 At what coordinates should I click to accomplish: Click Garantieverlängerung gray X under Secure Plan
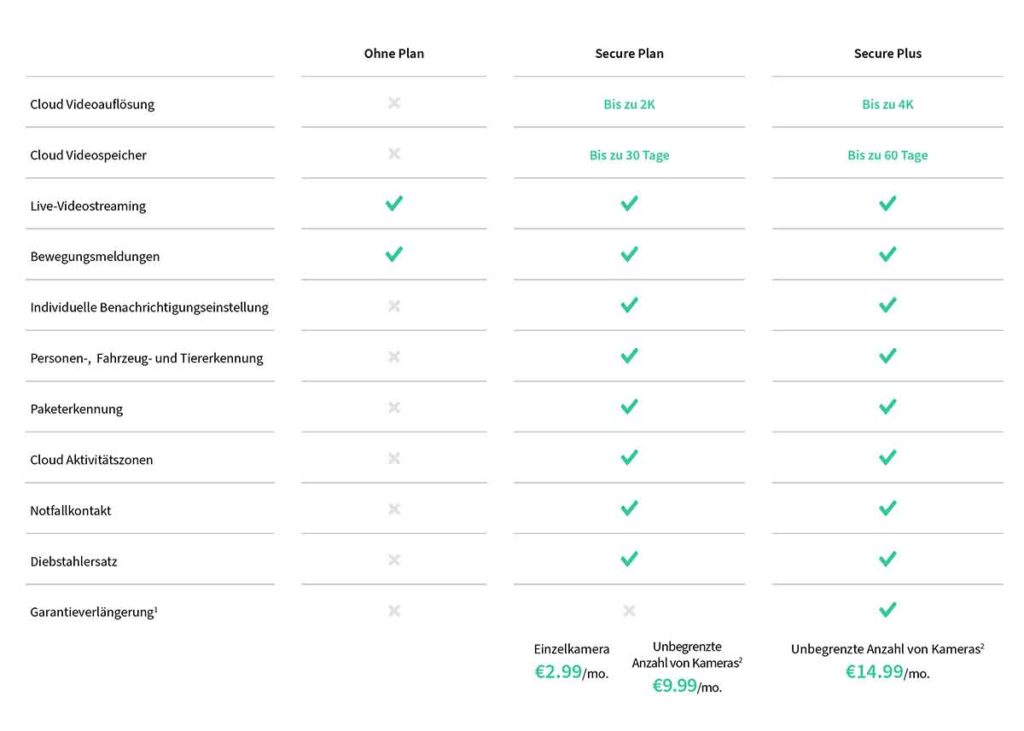click(x=629, y=610)
